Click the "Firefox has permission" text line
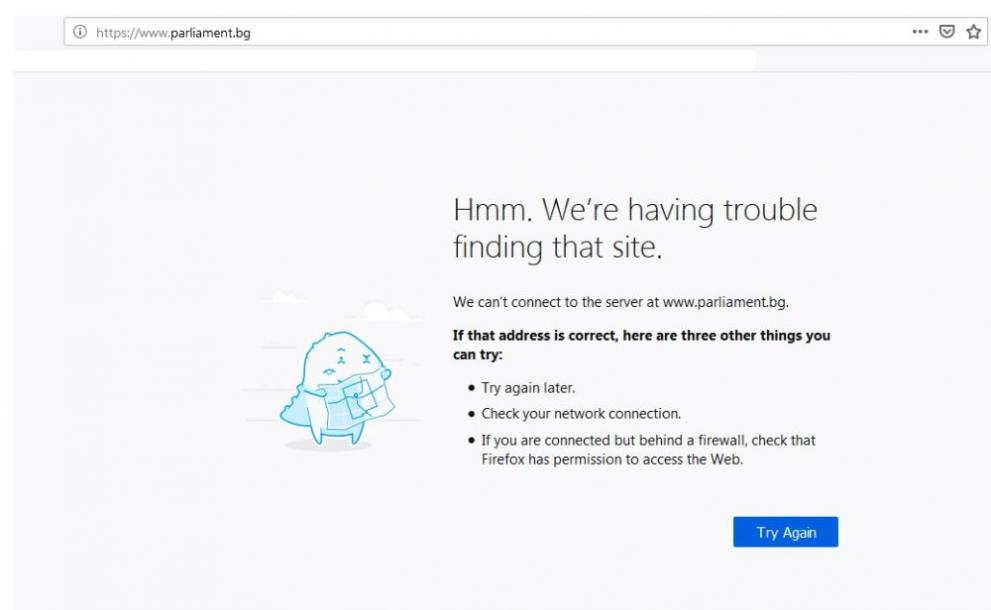Screen dimensions: 991x610 (612, 459)
